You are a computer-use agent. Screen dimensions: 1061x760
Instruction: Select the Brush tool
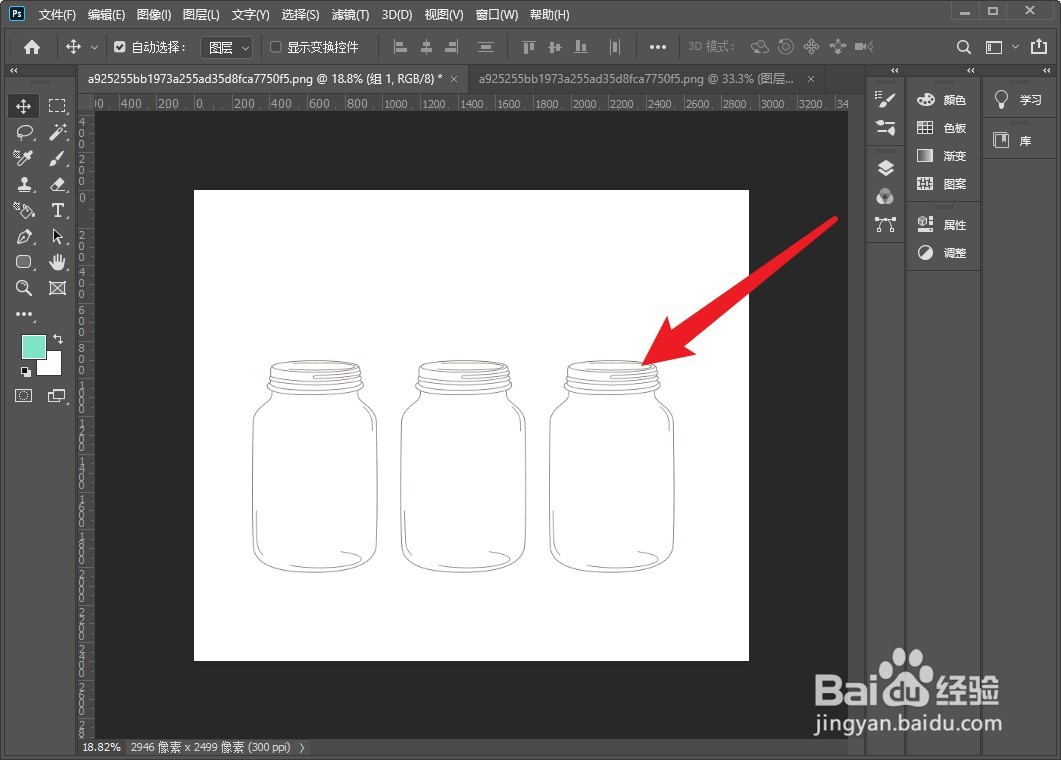click(x=58, y=158)
